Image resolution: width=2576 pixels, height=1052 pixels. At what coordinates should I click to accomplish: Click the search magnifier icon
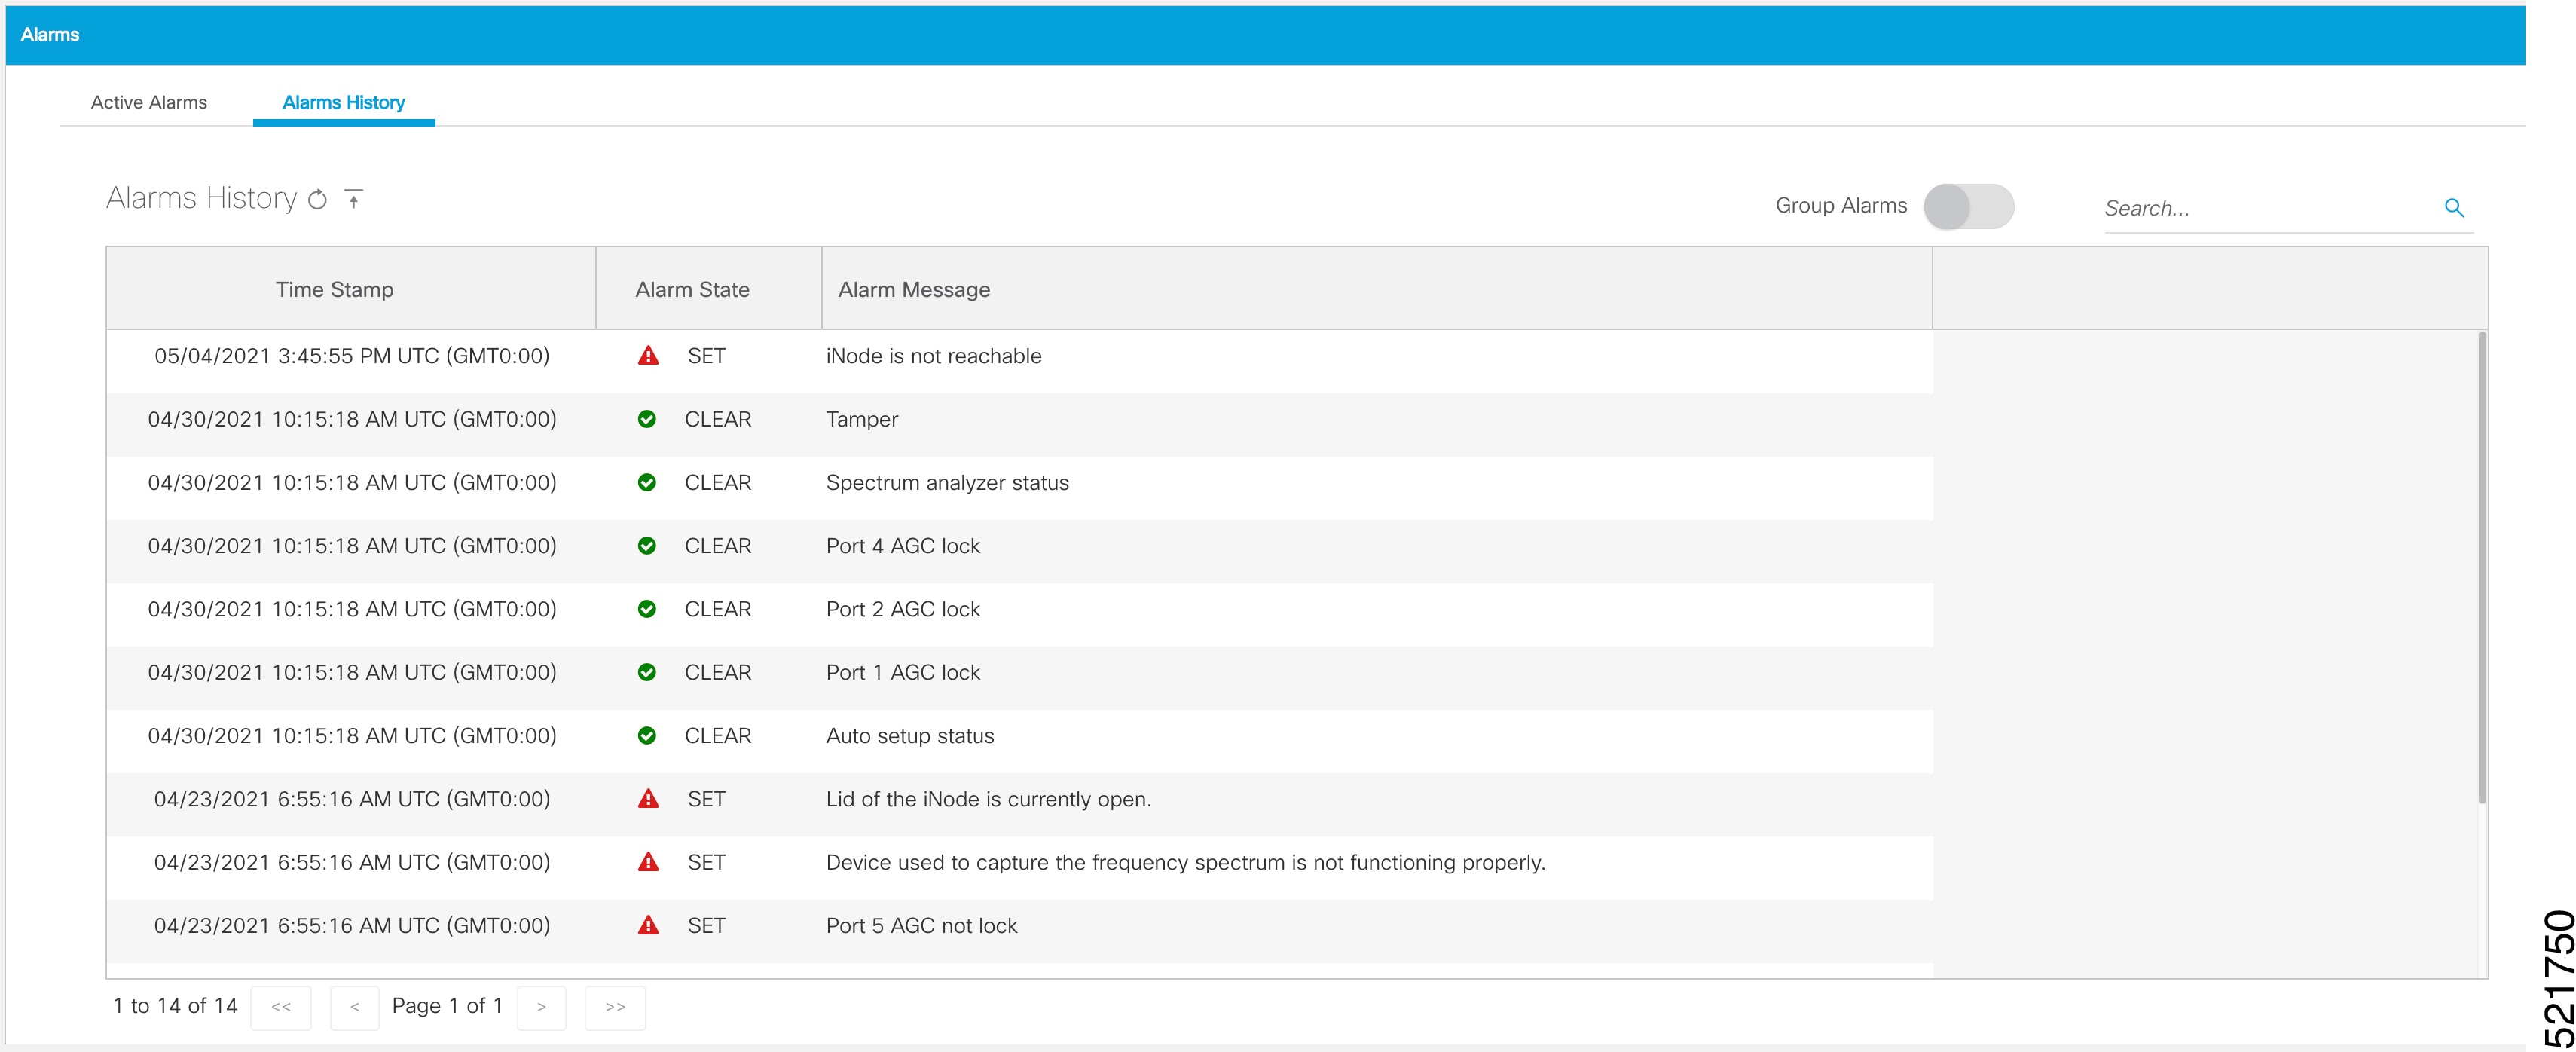2454,208
